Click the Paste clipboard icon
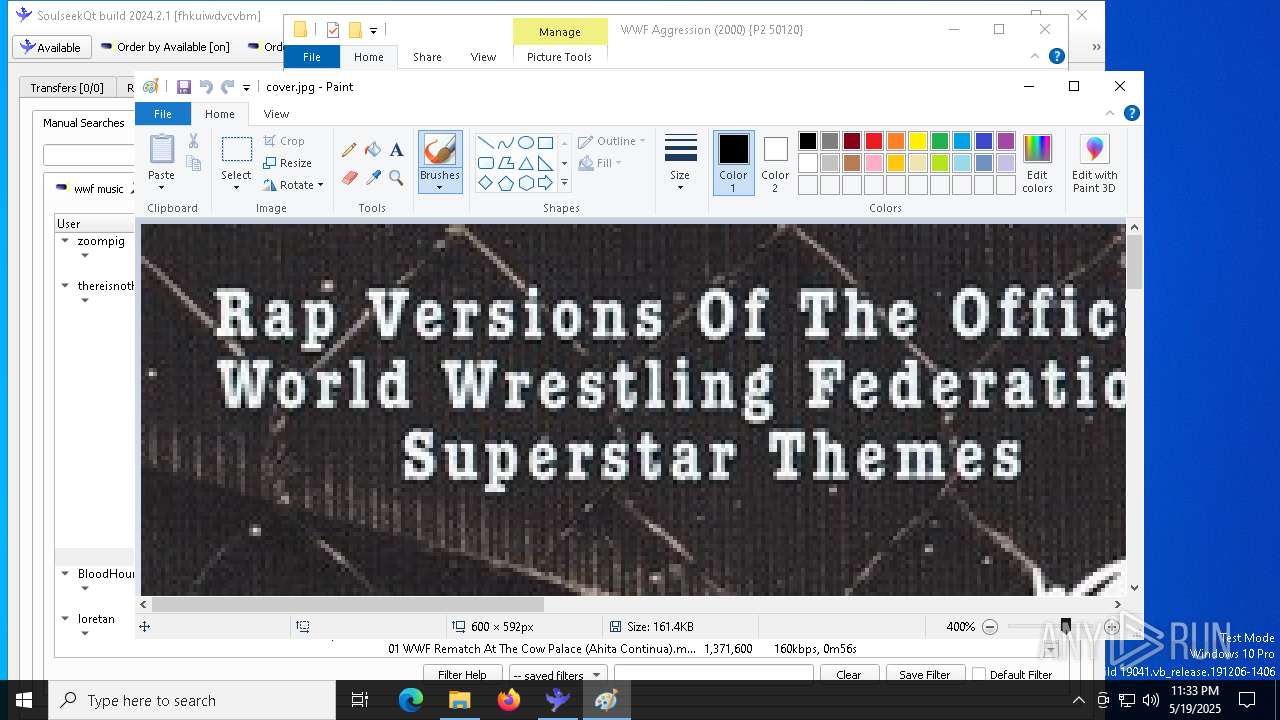Screen dimensions: 1280x720 [161, 148]
